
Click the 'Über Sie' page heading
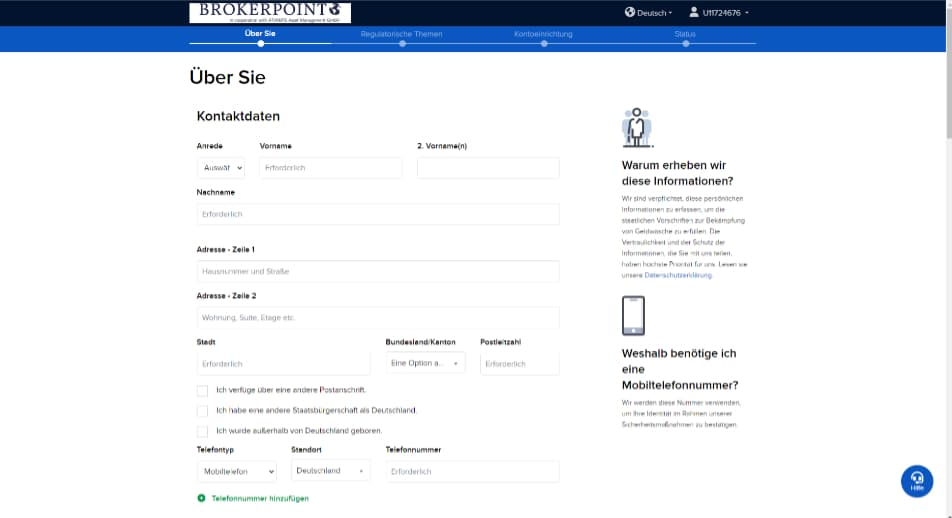point(227,77)
